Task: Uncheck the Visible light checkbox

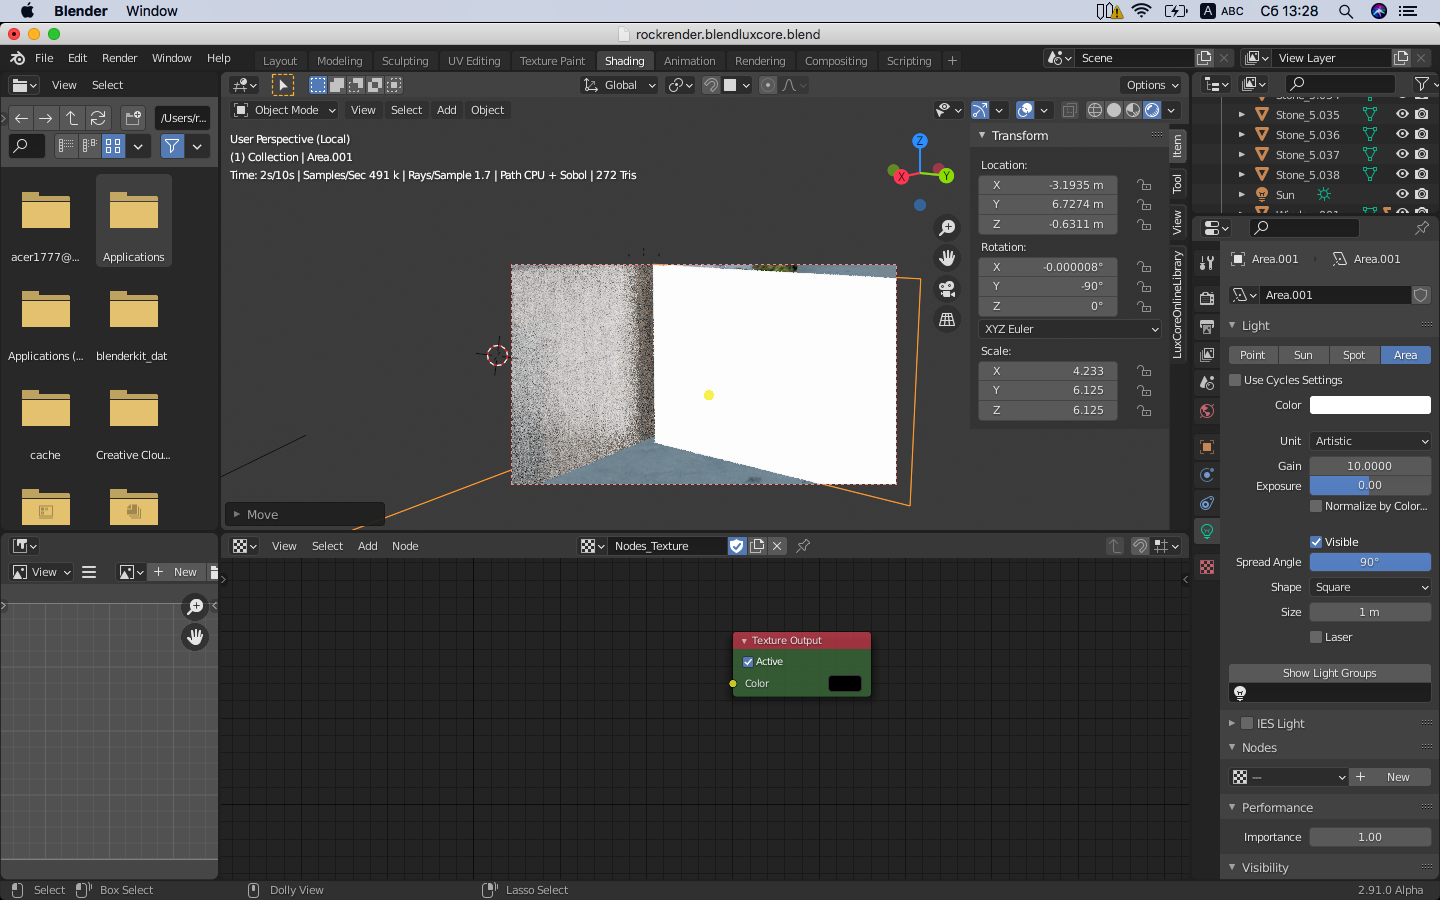Action: (1316, 542)
